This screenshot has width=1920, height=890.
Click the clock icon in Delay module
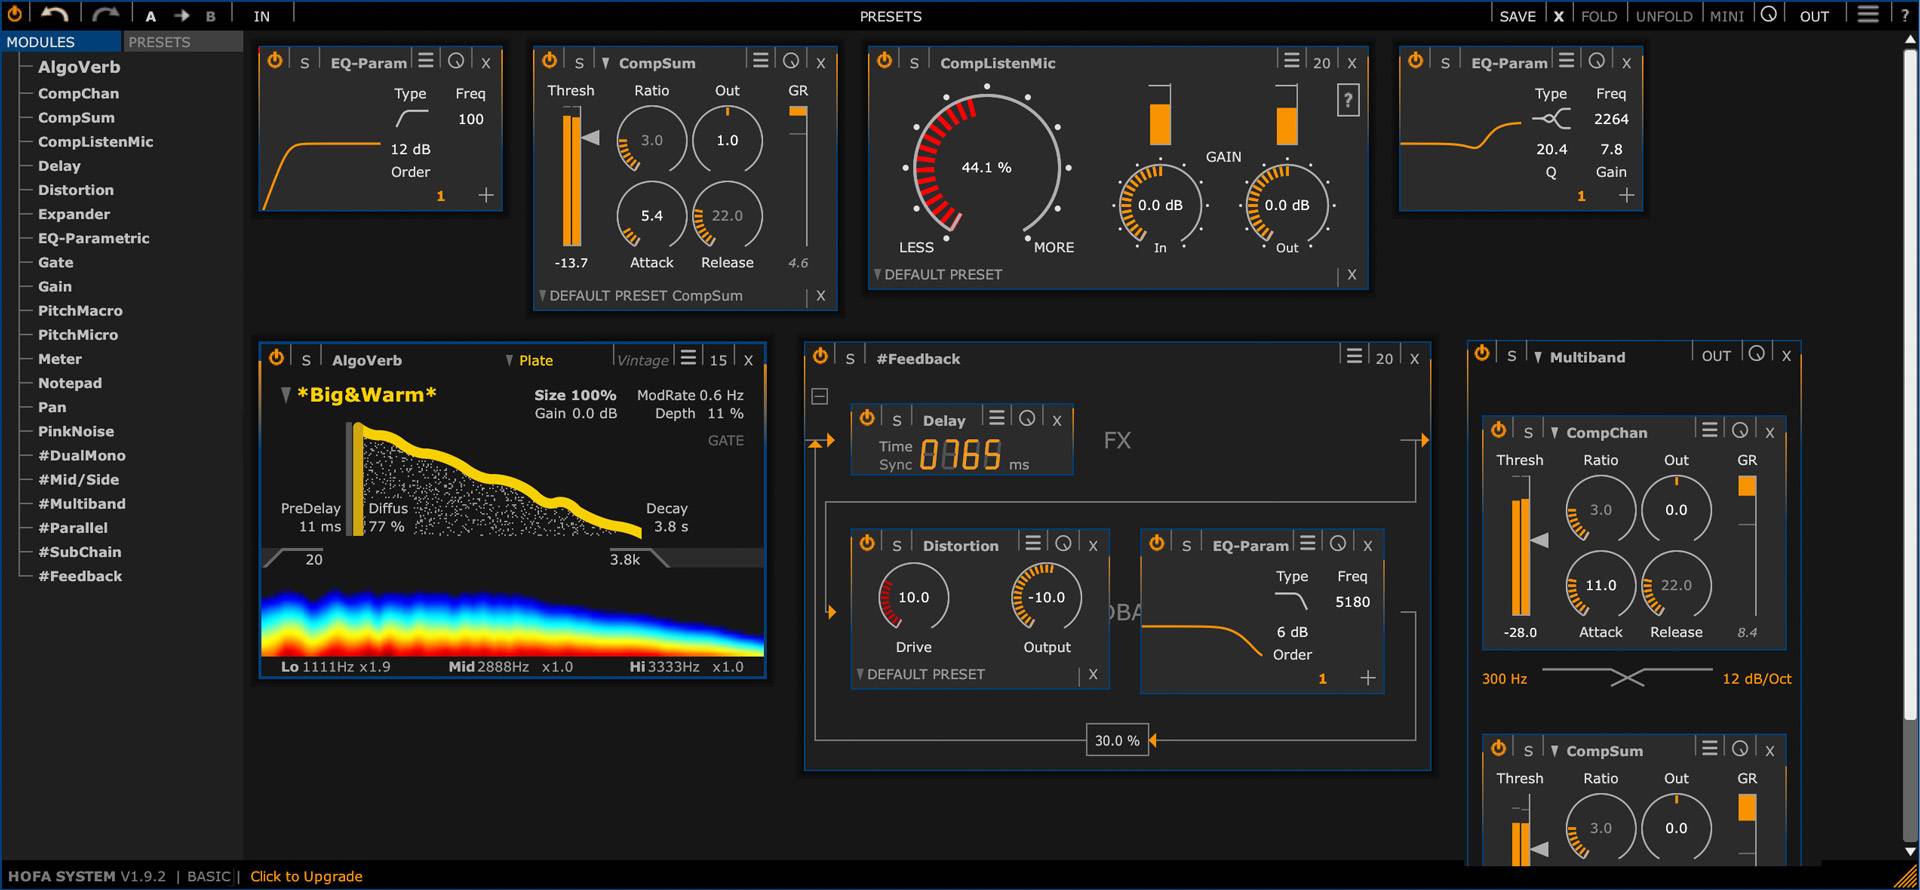pos(1027,419)
